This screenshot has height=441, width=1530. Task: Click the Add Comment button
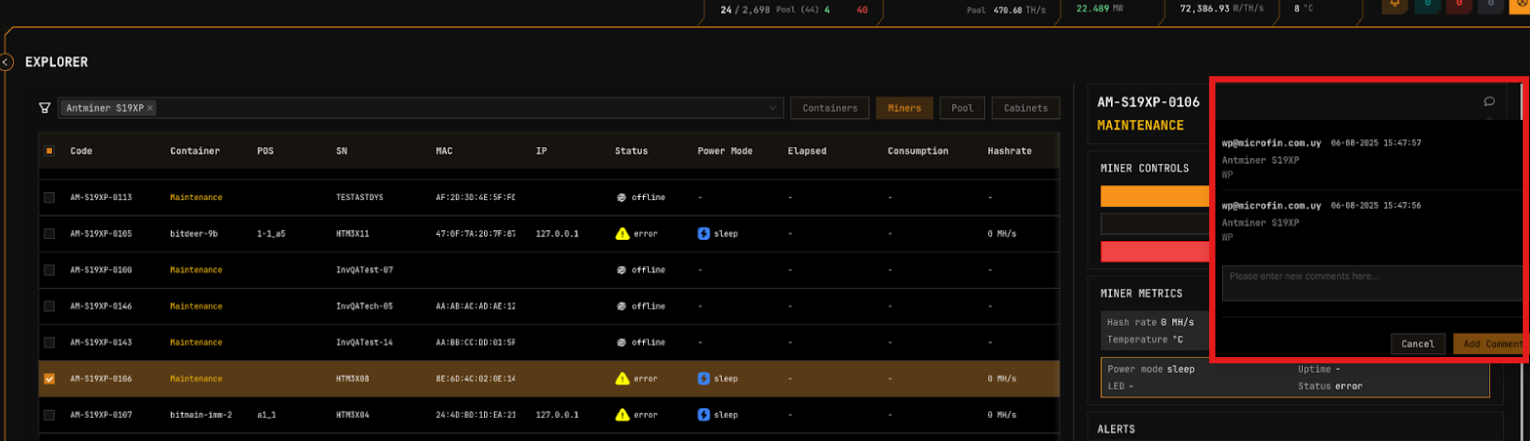point(1488,344)
